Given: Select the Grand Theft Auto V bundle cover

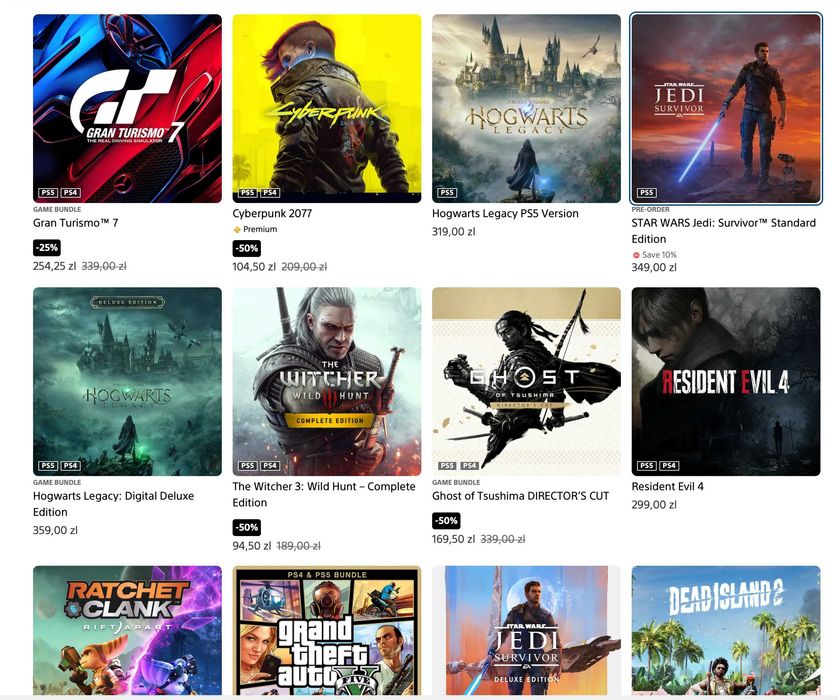Looking at the screenshot, I should (x=327, y=631).
